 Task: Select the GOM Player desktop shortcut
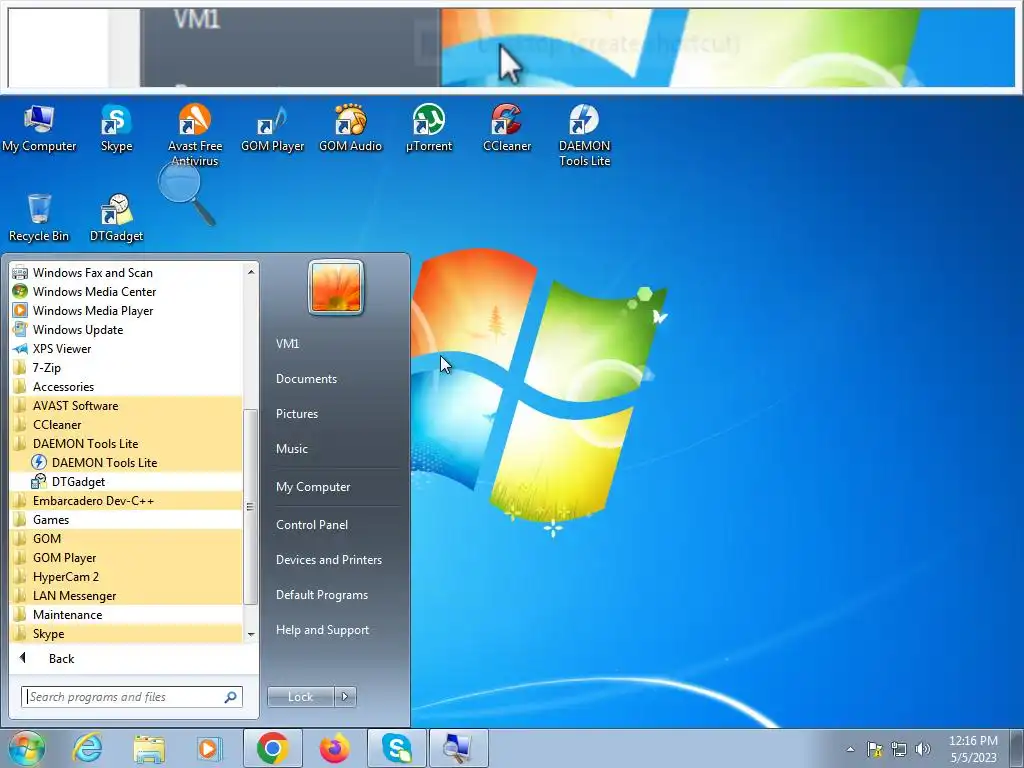[272, 129]
